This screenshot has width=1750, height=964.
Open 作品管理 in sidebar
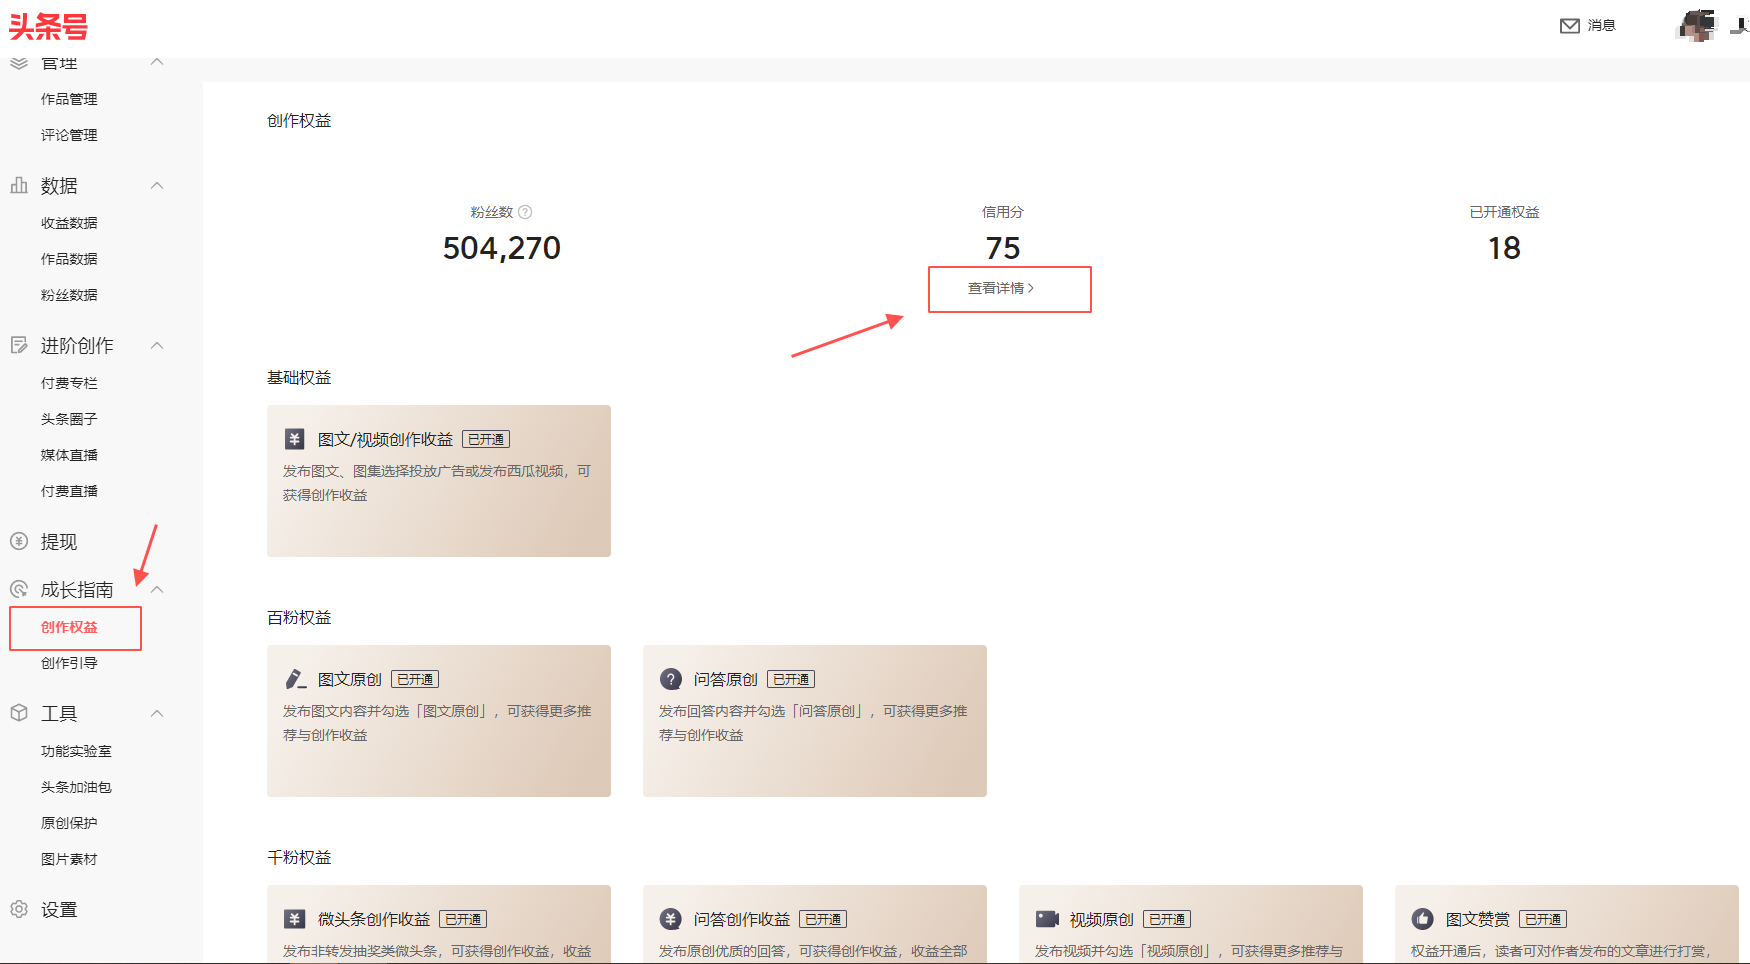(x=69, y=99)
